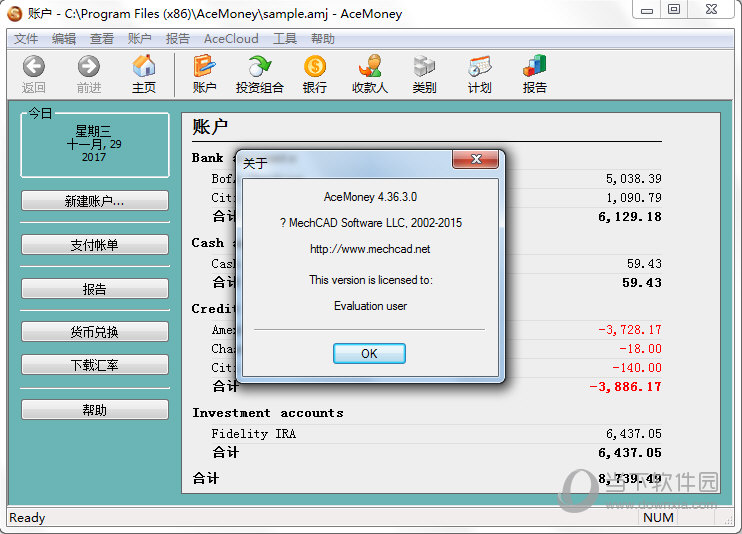Viewport: 742px width, 534px height.
Task: Open the Accounts (账户) toolbar icon
Action: pos(204,66)
